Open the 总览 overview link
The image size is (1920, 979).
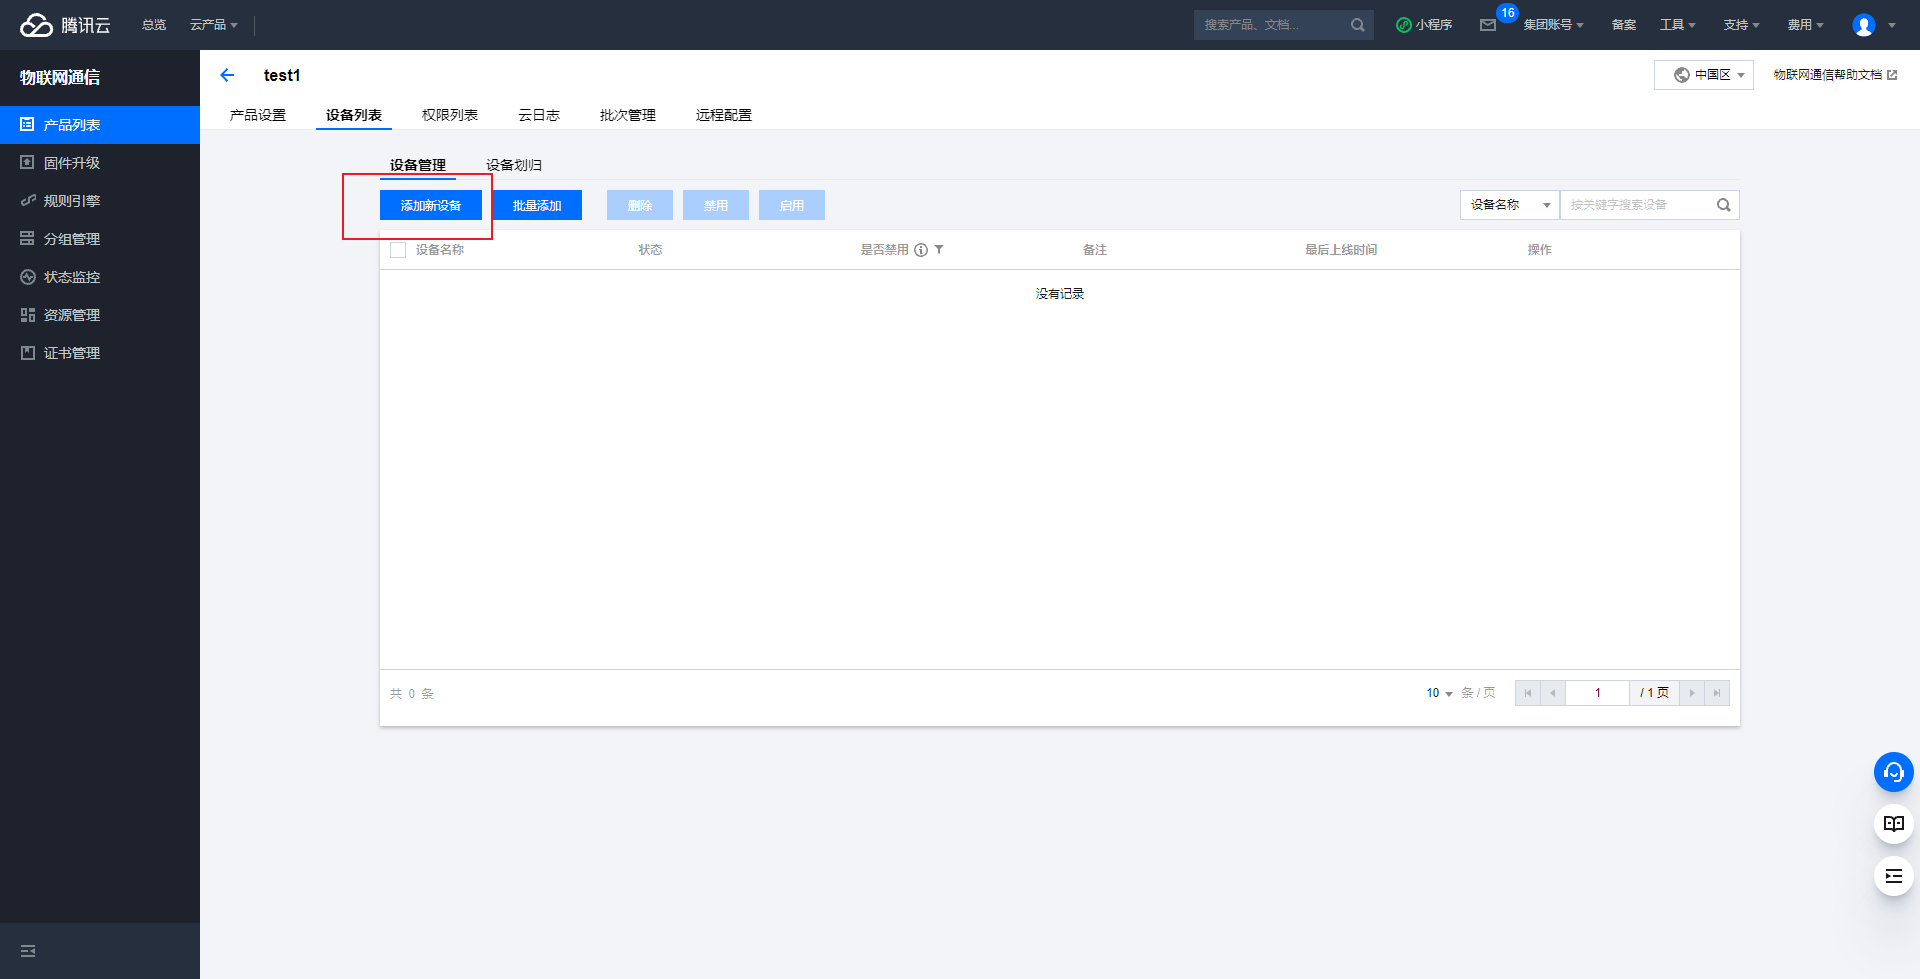coord(154,25)
